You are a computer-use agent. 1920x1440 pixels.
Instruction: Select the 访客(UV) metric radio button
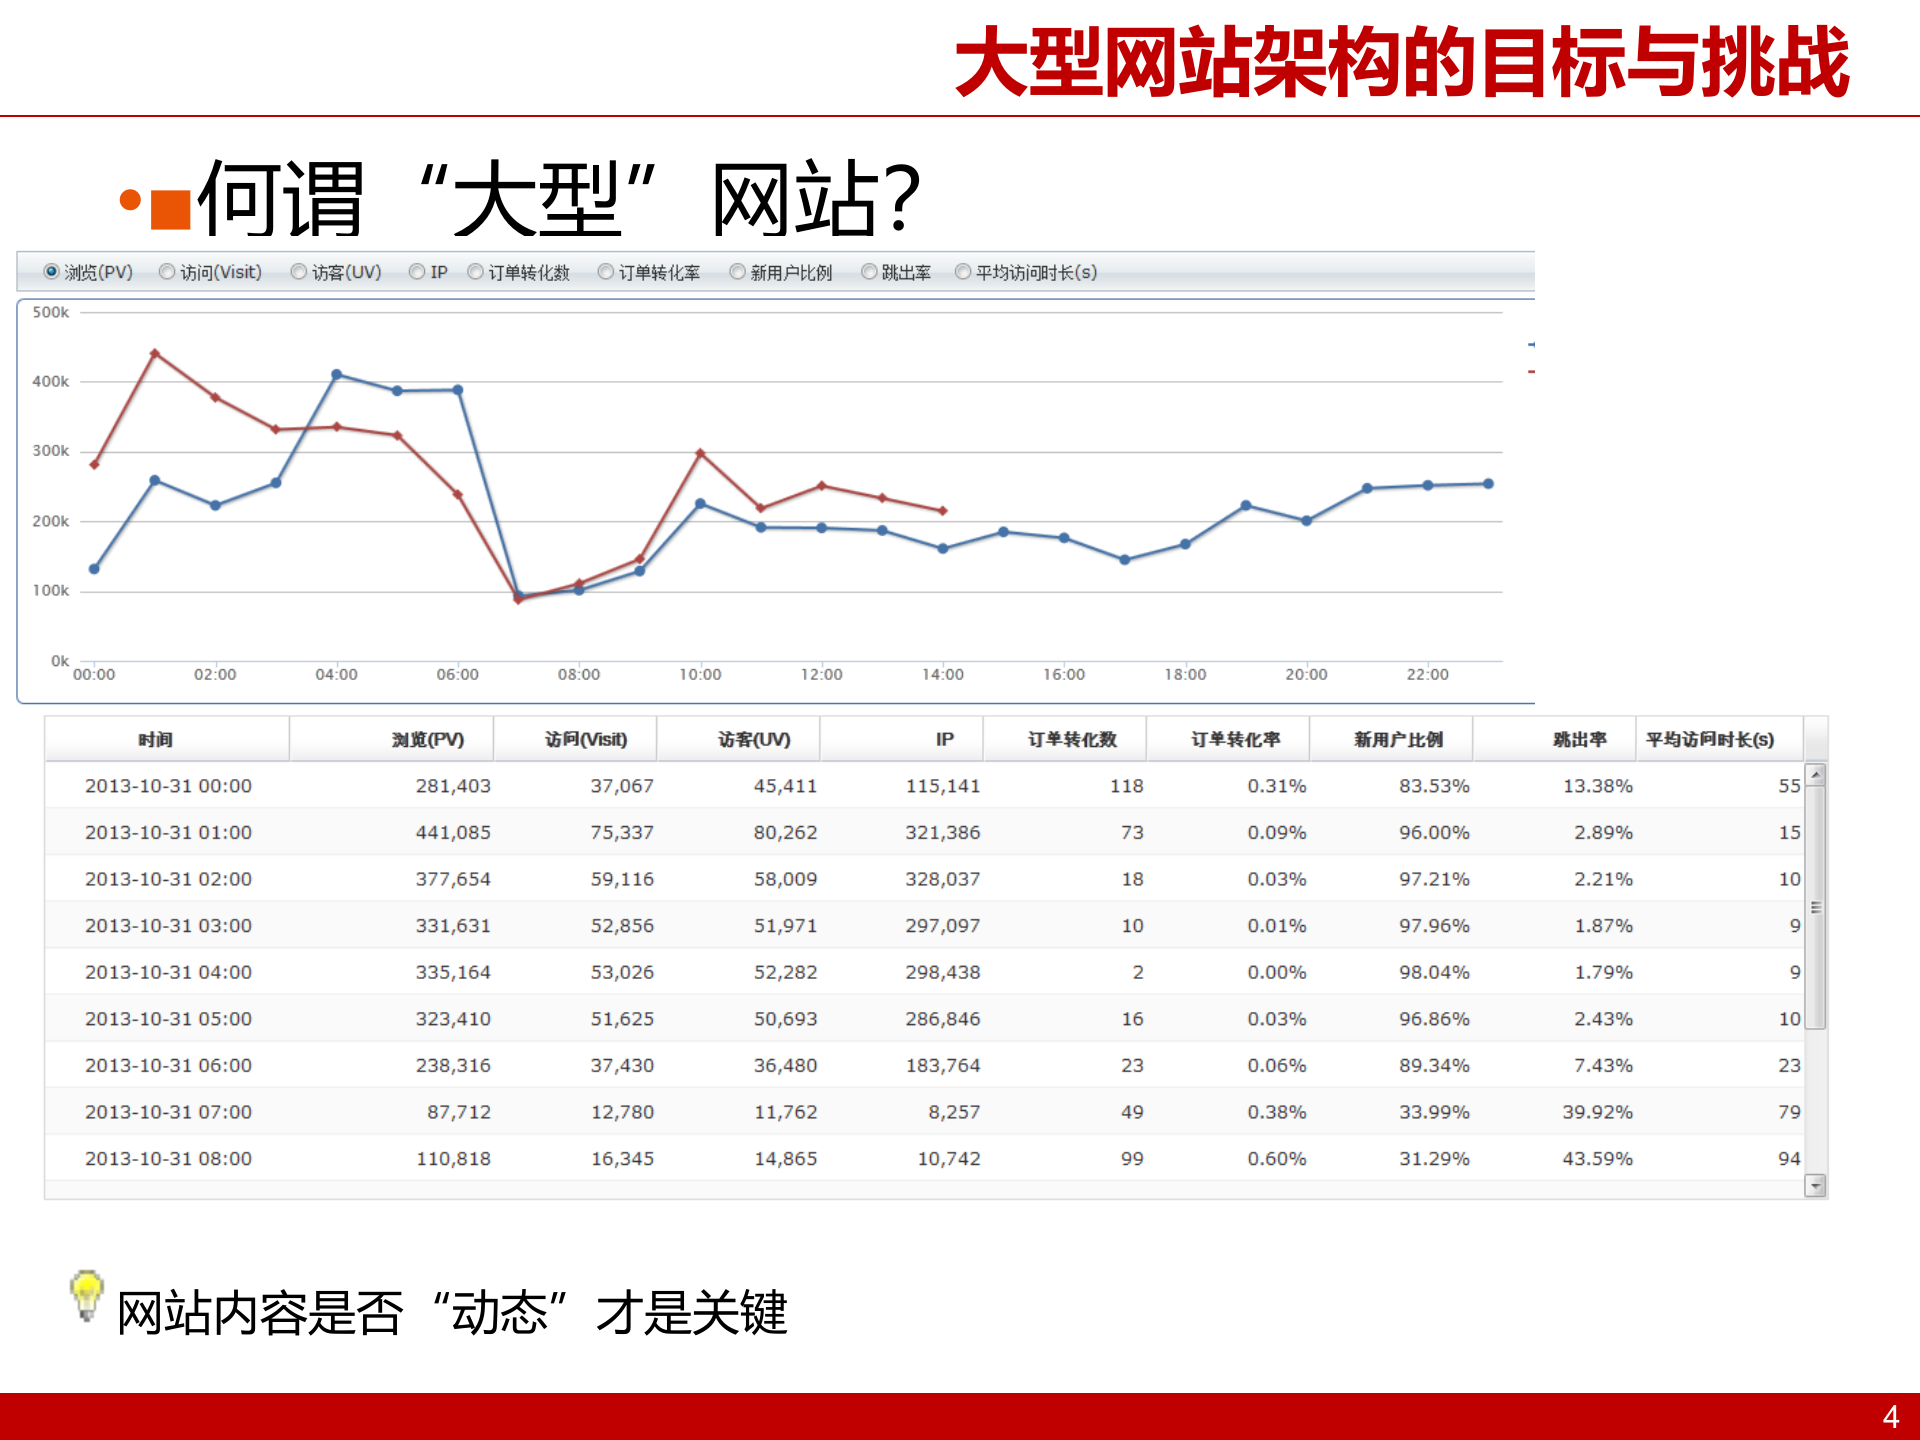tap(297, 271)
